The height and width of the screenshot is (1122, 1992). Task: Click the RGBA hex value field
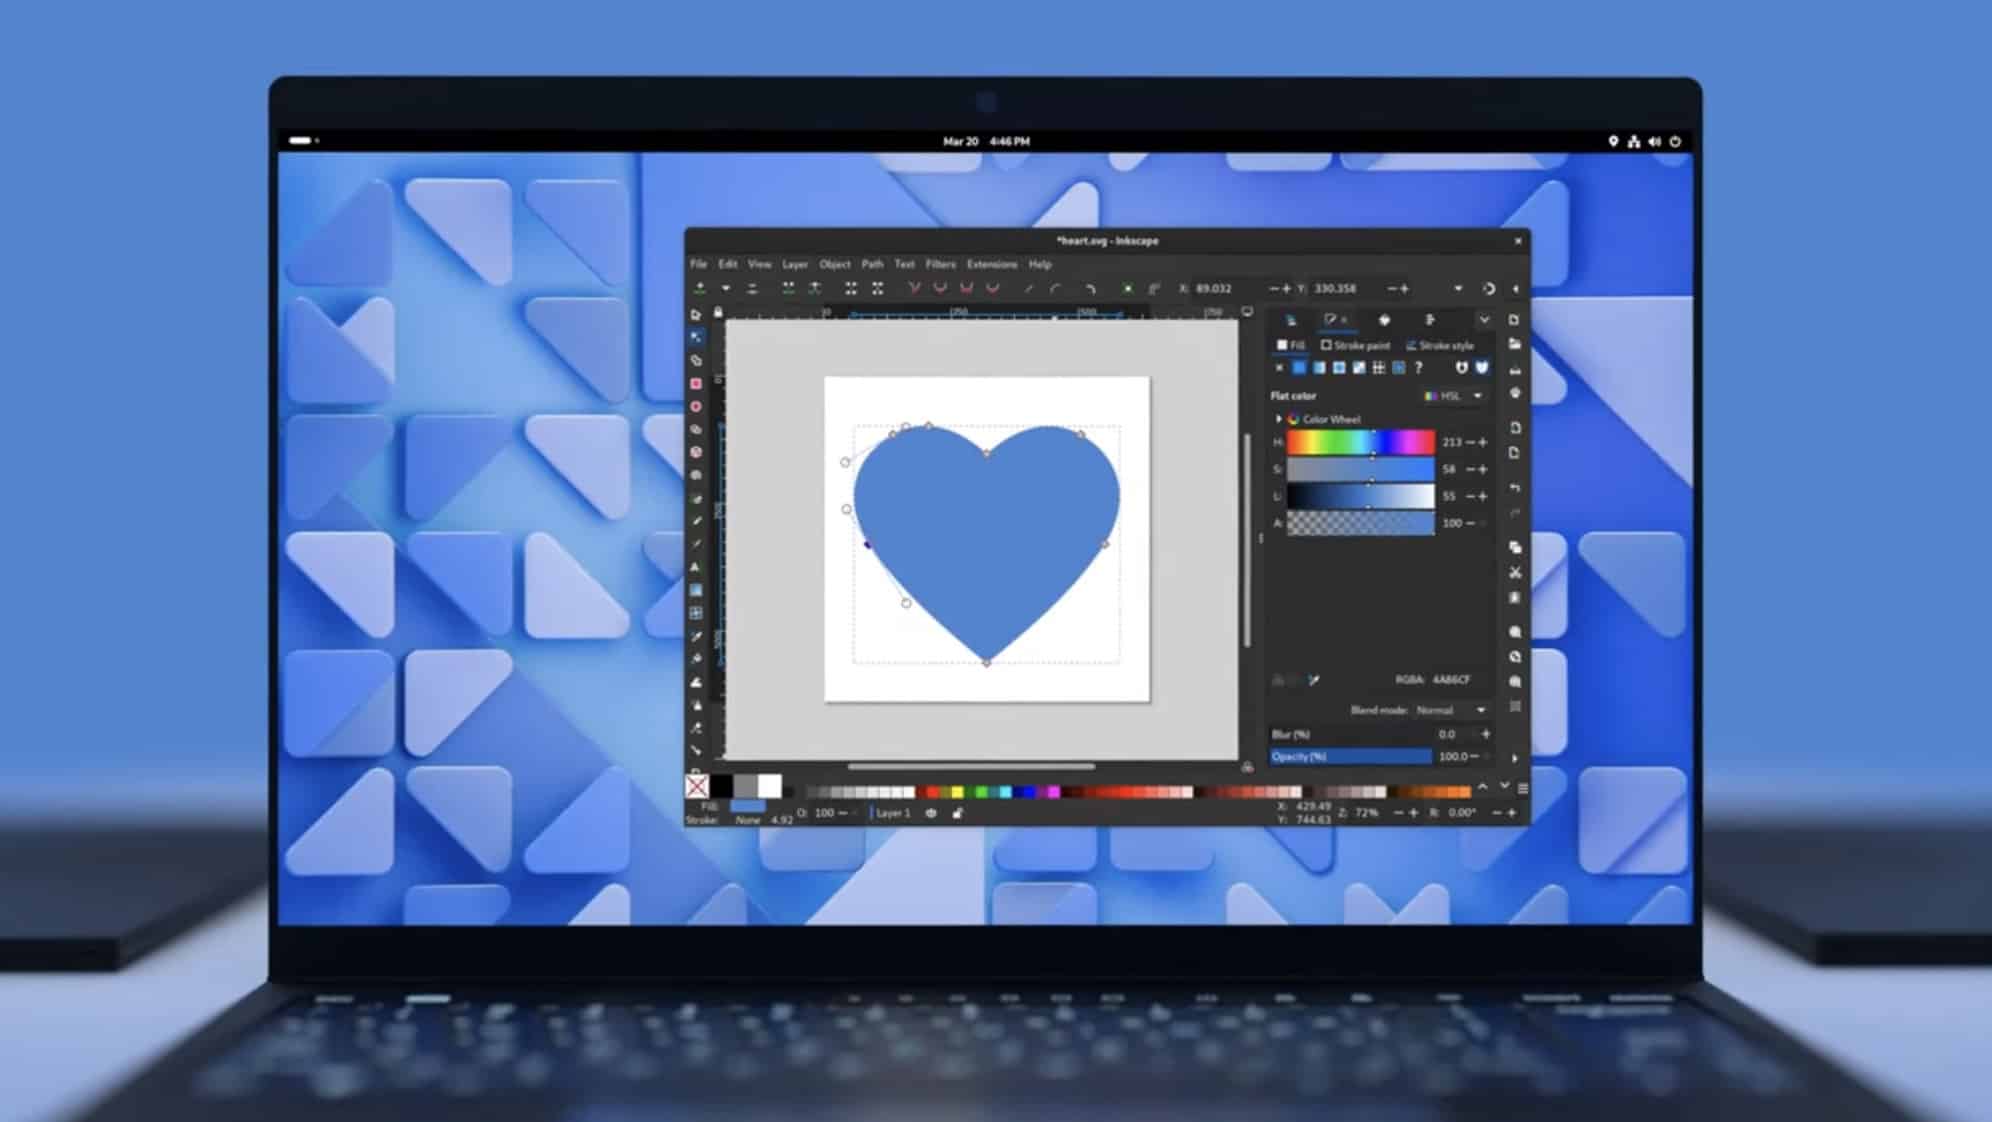pos(1451,680)
